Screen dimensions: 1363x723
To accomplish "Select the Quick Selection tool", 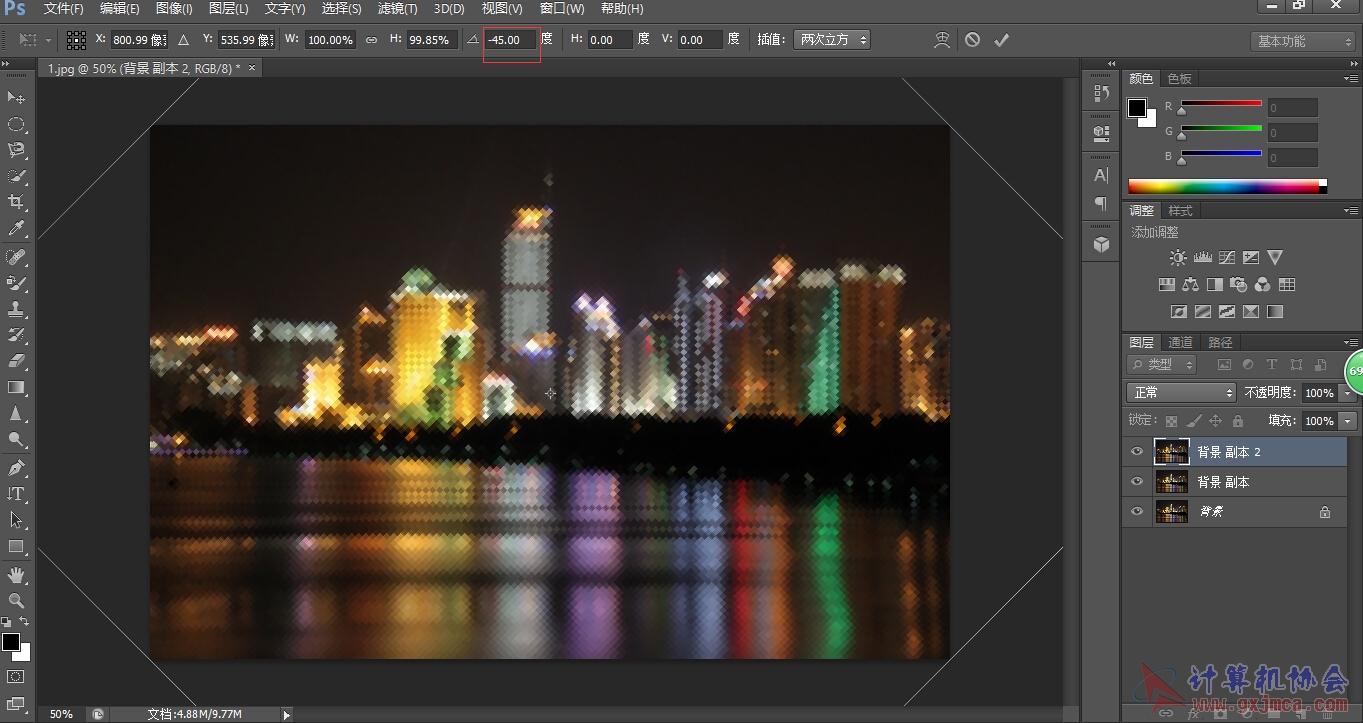I will [16, 176].
